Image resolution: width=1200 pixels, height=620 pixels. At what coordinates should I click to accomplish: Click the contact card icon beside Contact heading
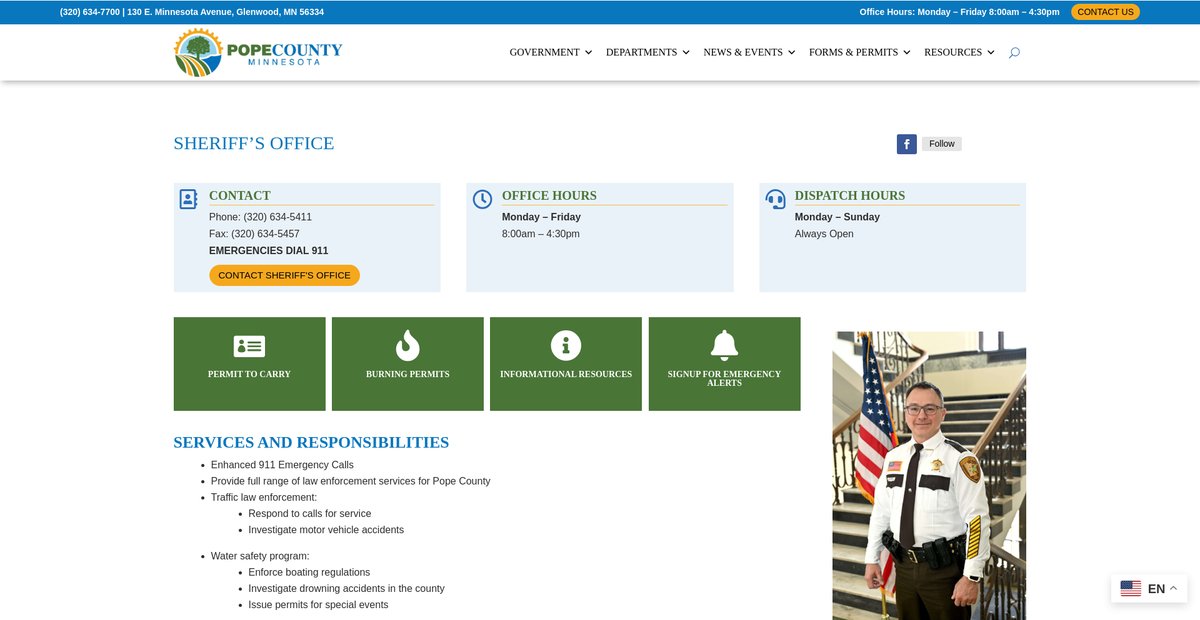point(189,199)
